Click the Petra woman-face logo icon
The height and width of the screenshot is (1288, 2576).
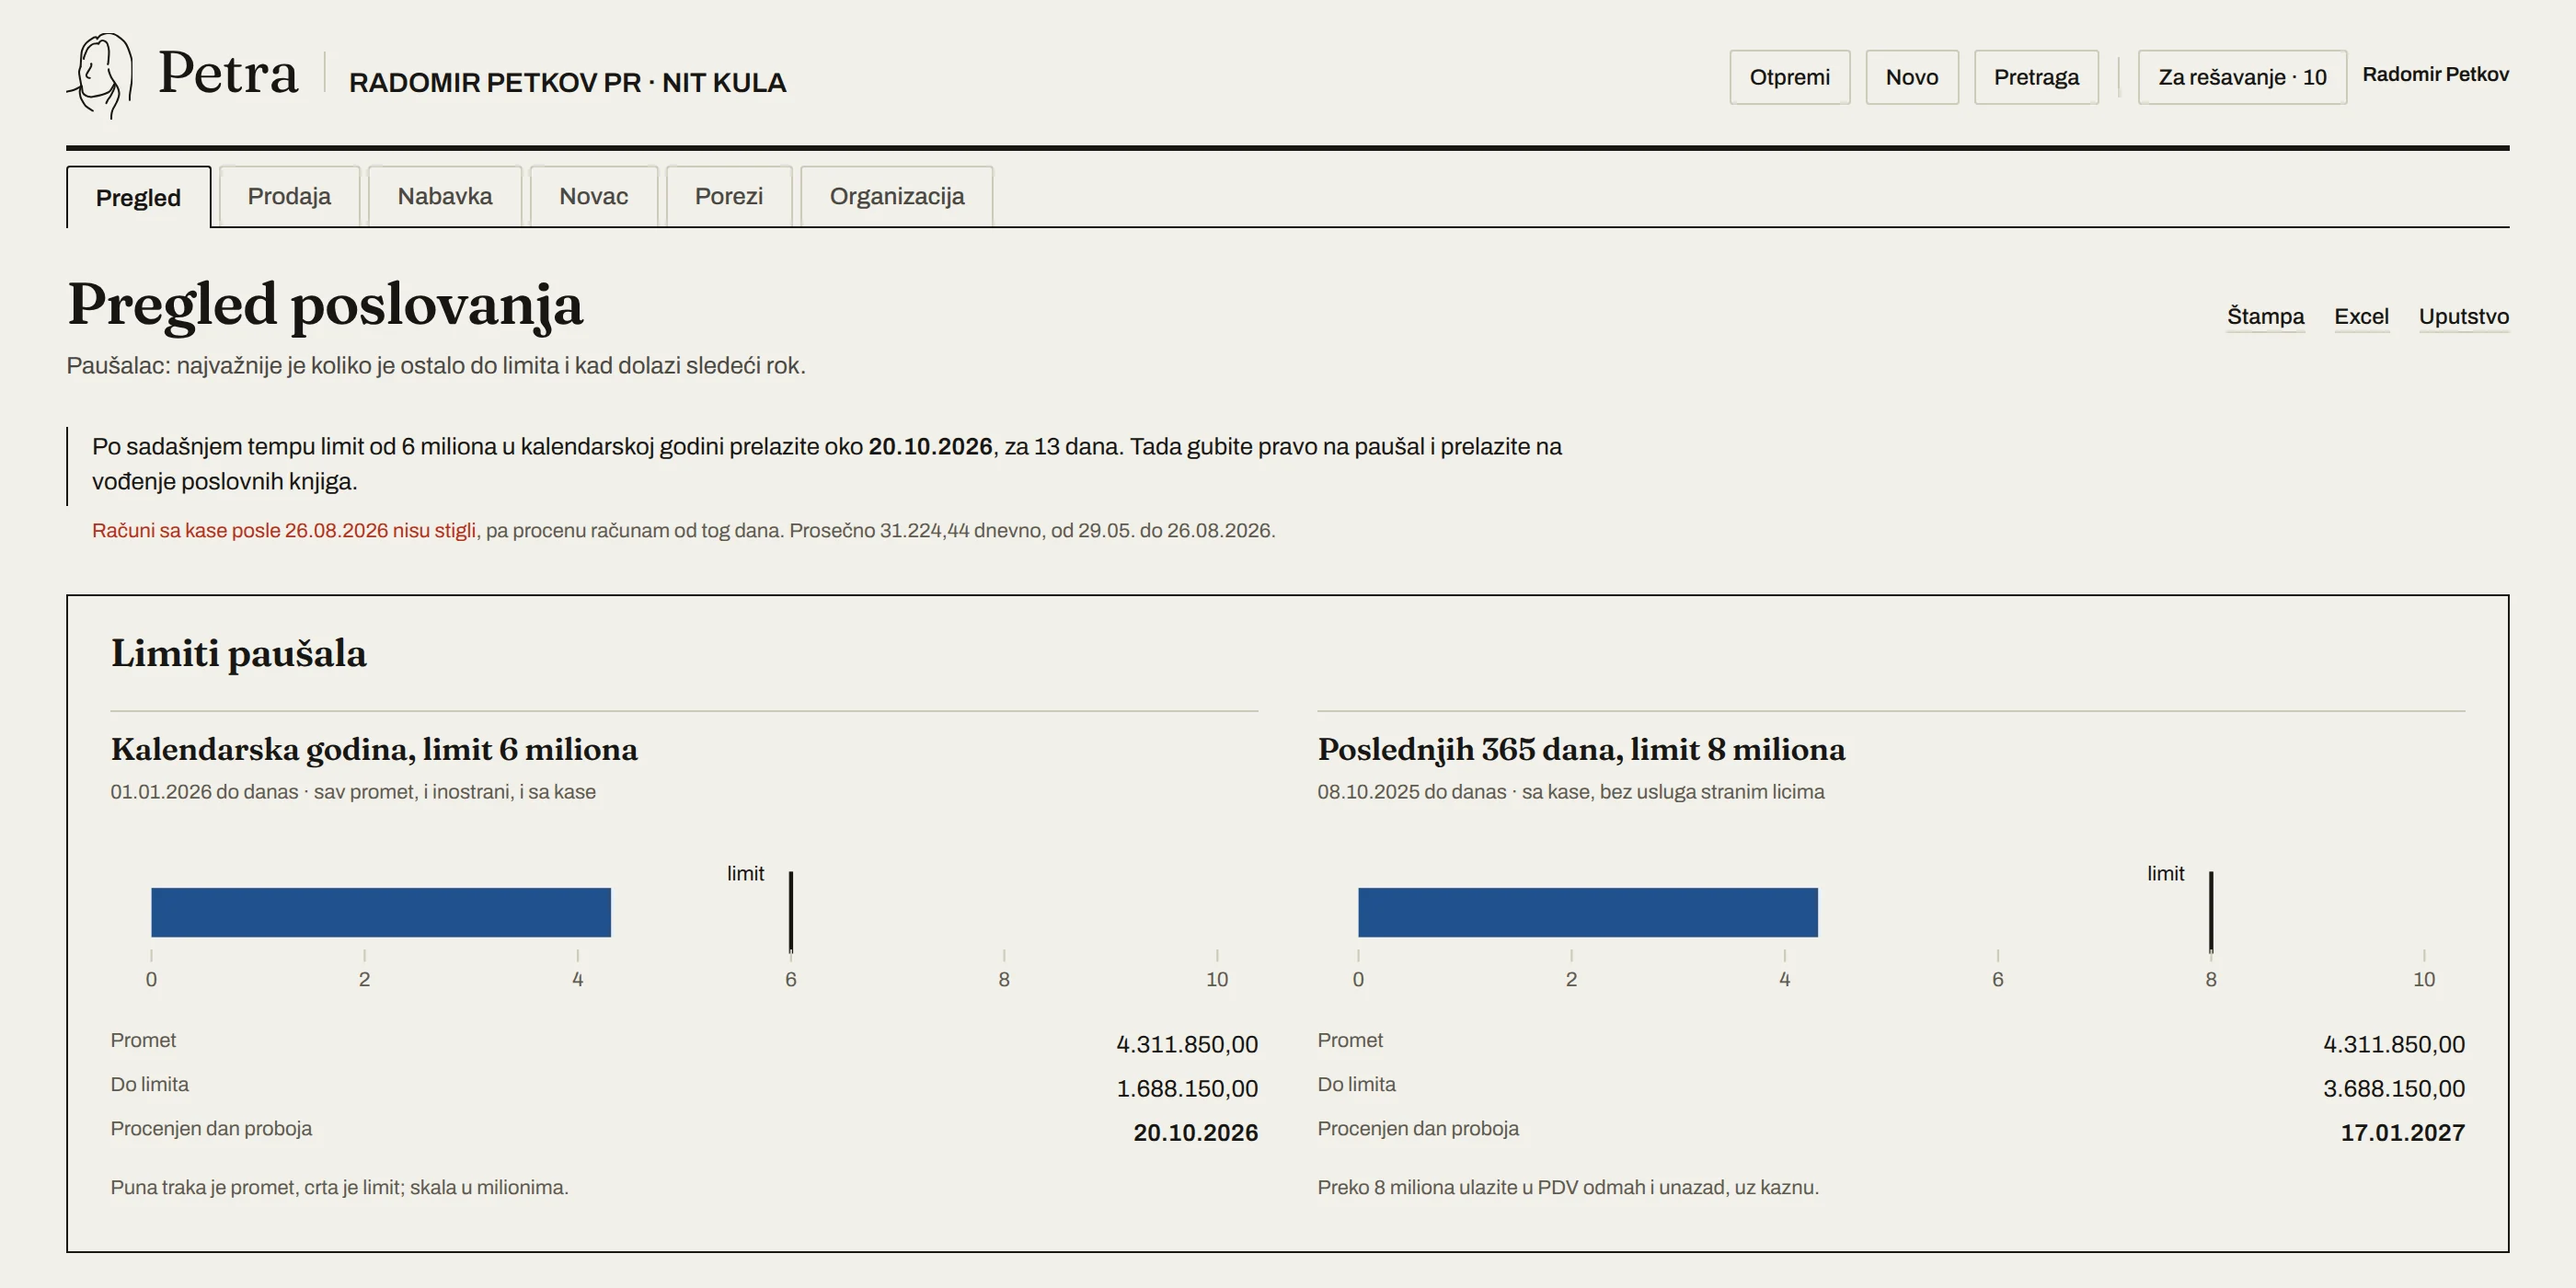pos(100,76)
